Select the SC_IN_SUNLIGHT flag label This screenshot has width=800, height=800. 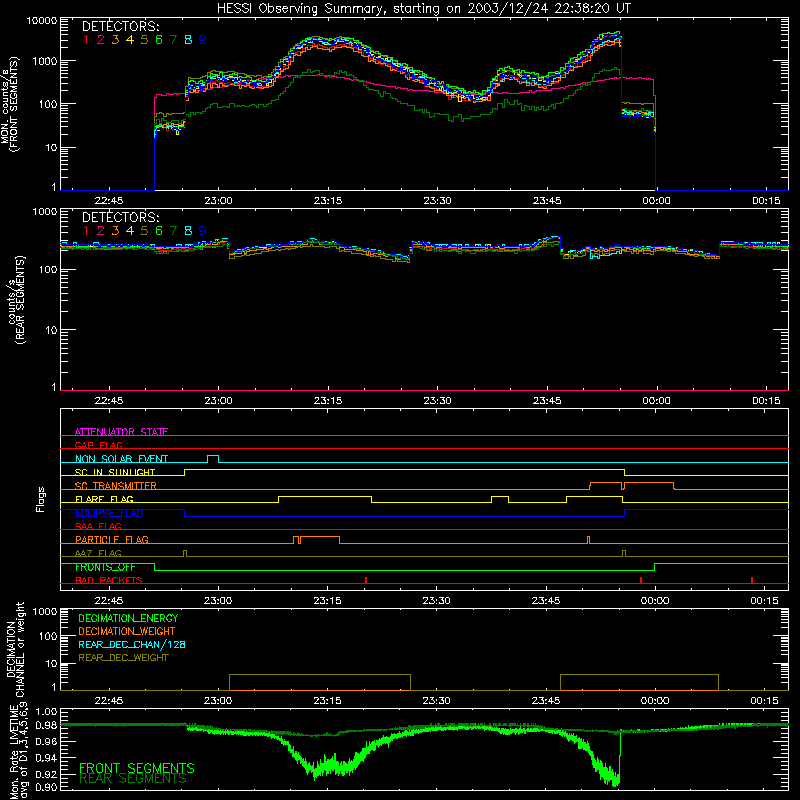tap(115, 472)
